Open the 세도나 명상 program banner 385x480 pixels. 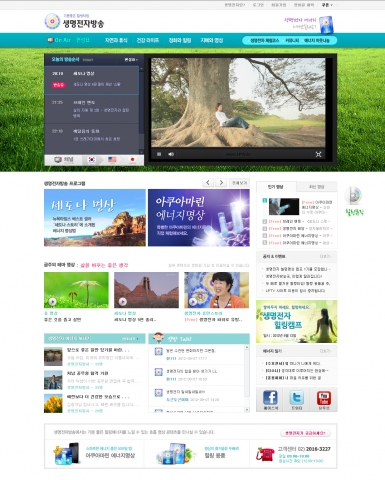pyautogui.click(x=95, y=218)
